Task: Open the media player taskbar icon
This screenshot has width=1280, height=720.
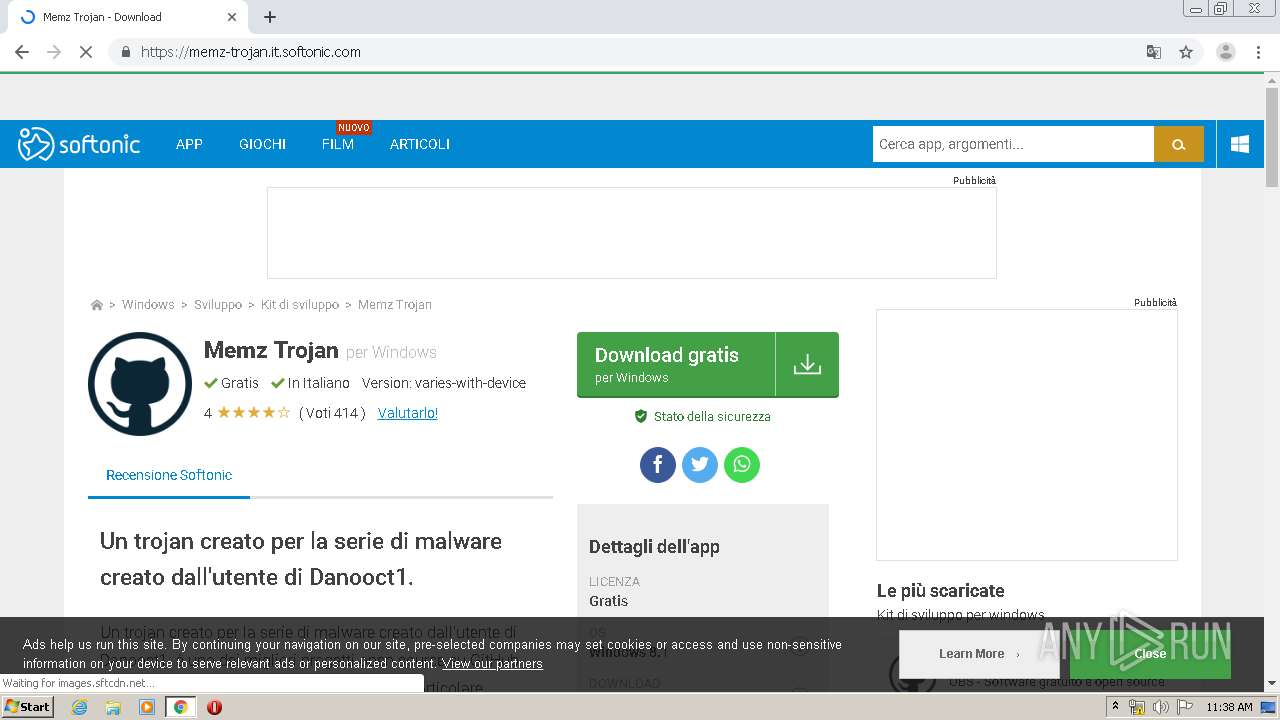Action: [147, 707]
